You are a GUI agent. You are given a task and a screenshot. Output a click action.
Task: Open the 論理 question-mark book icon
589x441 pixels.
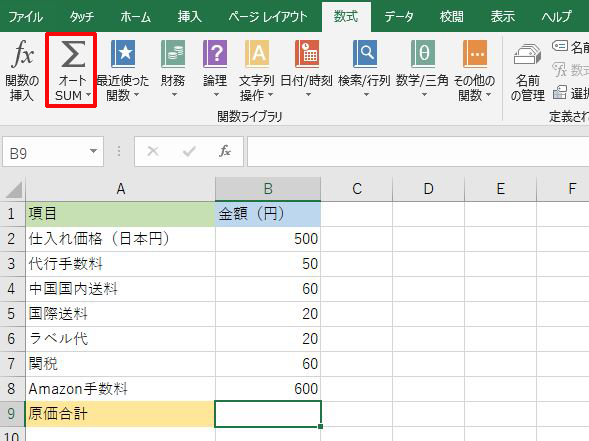215,54
